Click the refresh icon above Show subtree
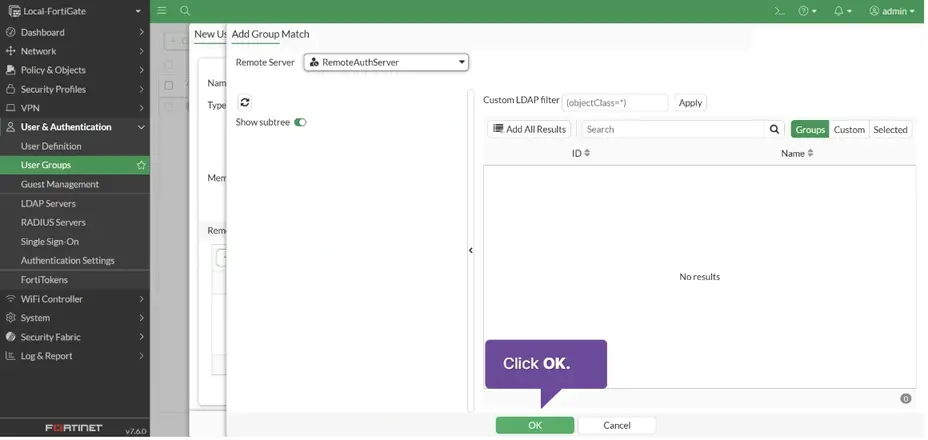The width and height of the screenshot is (928, 440). [244, 102]
